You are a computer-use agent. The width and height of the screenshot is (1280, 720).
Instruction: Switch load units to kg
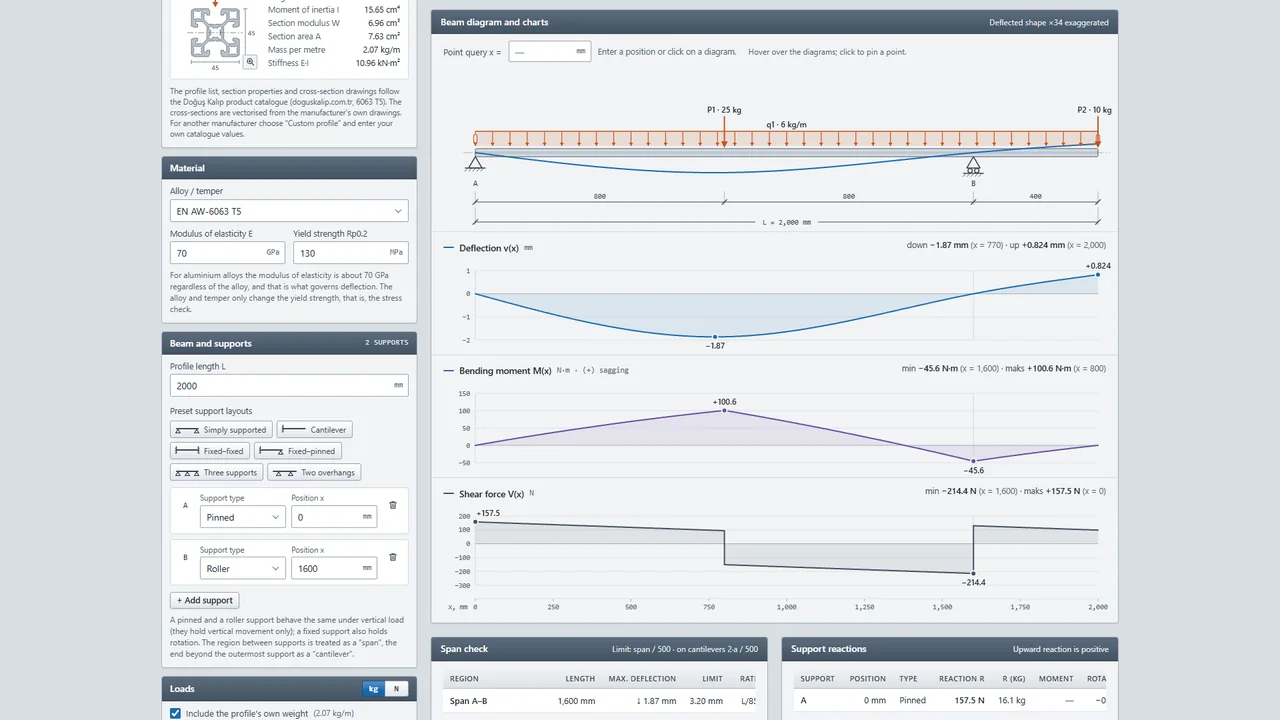pyautogui.click(x=373, y=689)
